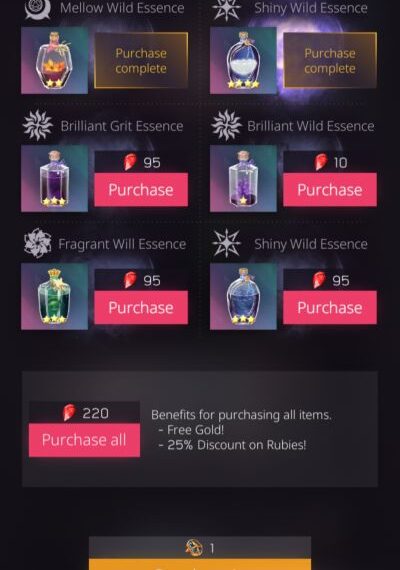Tap the four-star Shiny Wild Essence bottle
The height and width of the screenshot is (570, 400).
[243, 60]
